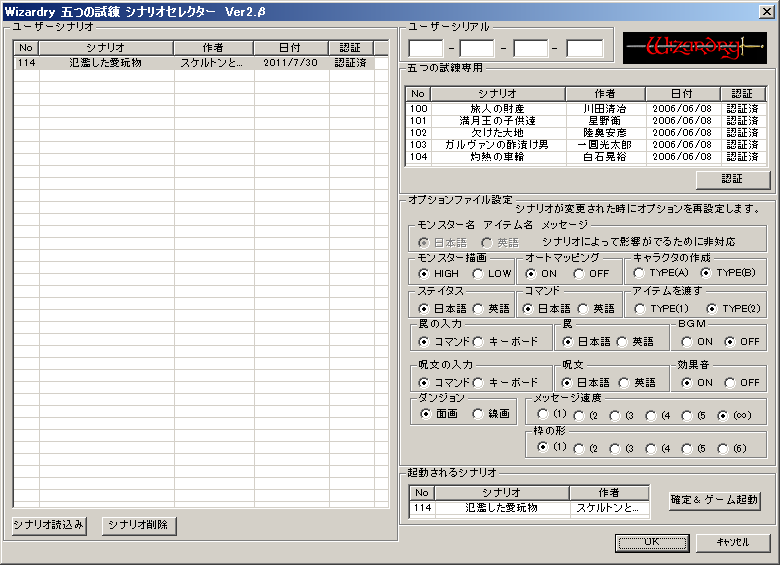Select scenario 103 ガルヴァンの酢漬け男
The width and height of the screenshot is (780, 565).
click(x=585, y=144)
